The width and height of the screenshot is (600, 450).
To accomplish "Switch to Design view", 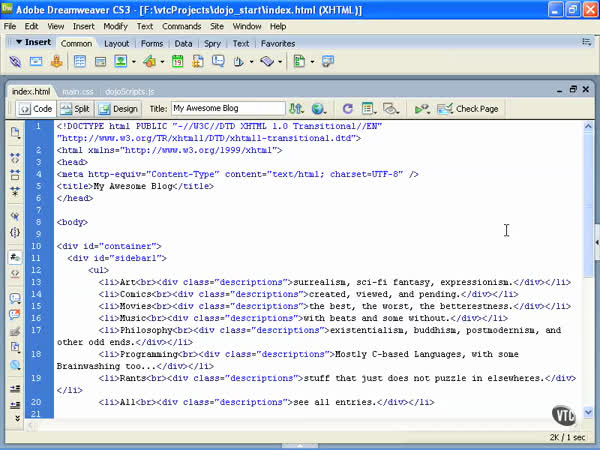I will click(118, 108).
